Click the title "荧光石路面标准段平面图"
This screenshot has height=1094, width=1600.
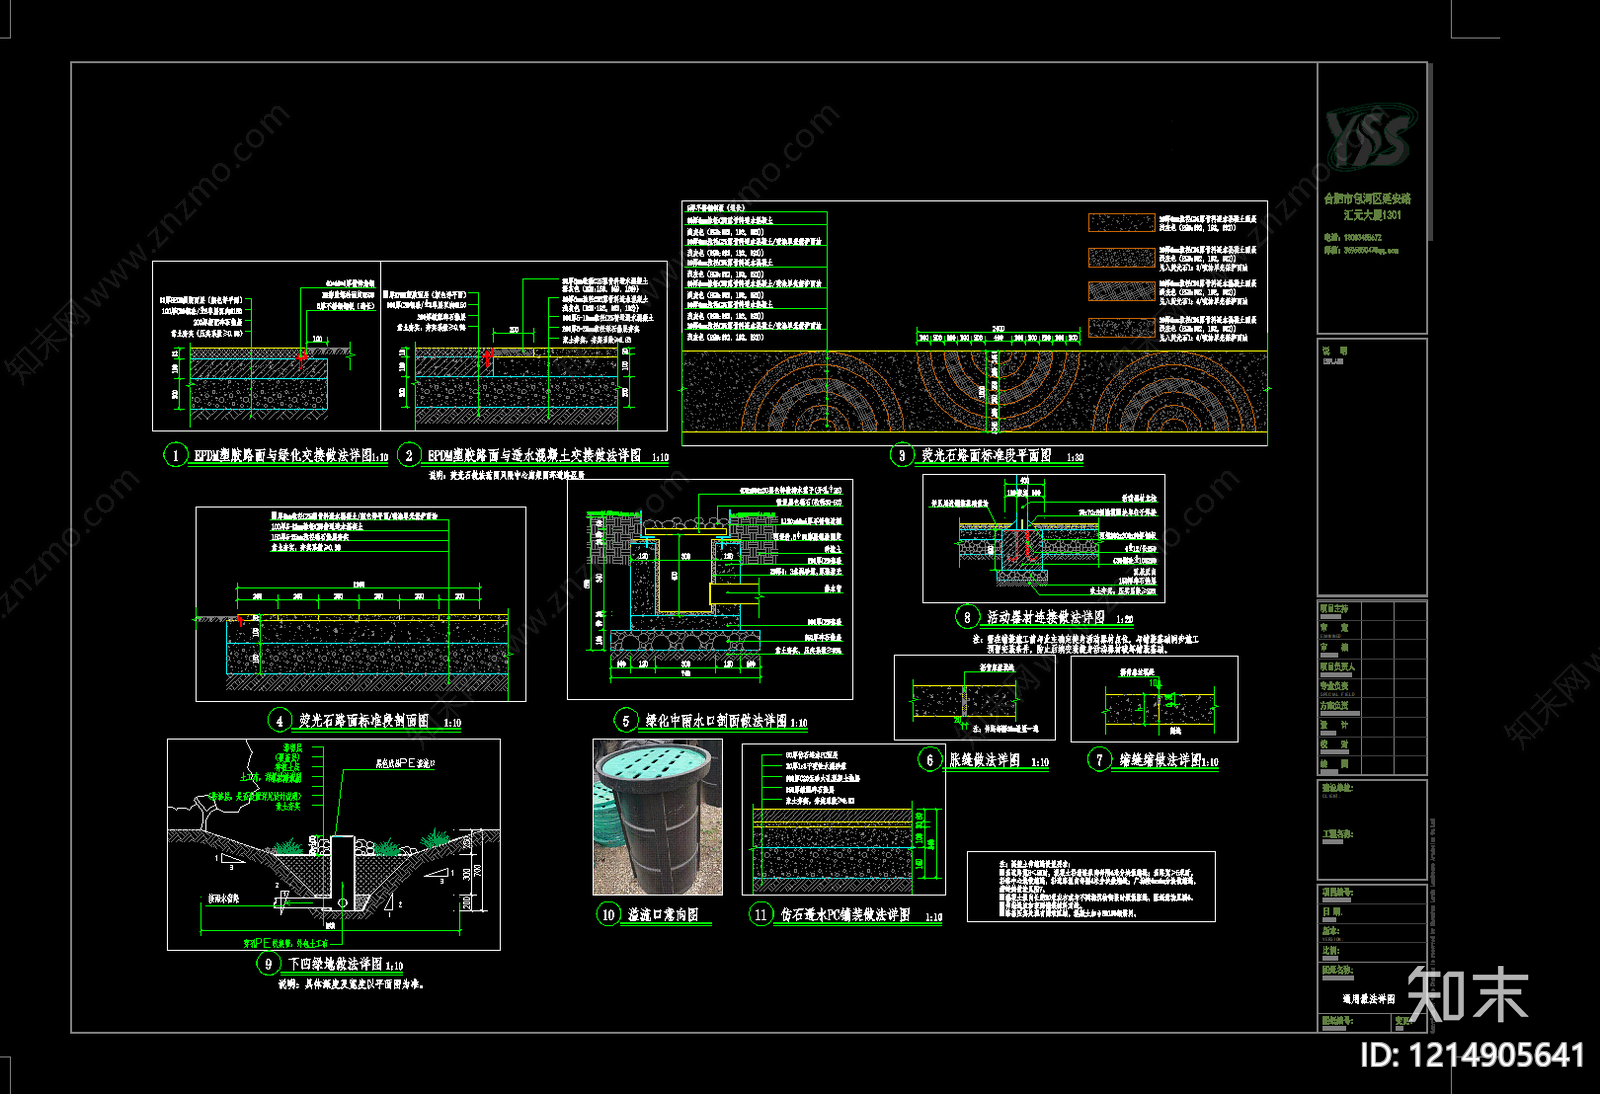(986, 455)
